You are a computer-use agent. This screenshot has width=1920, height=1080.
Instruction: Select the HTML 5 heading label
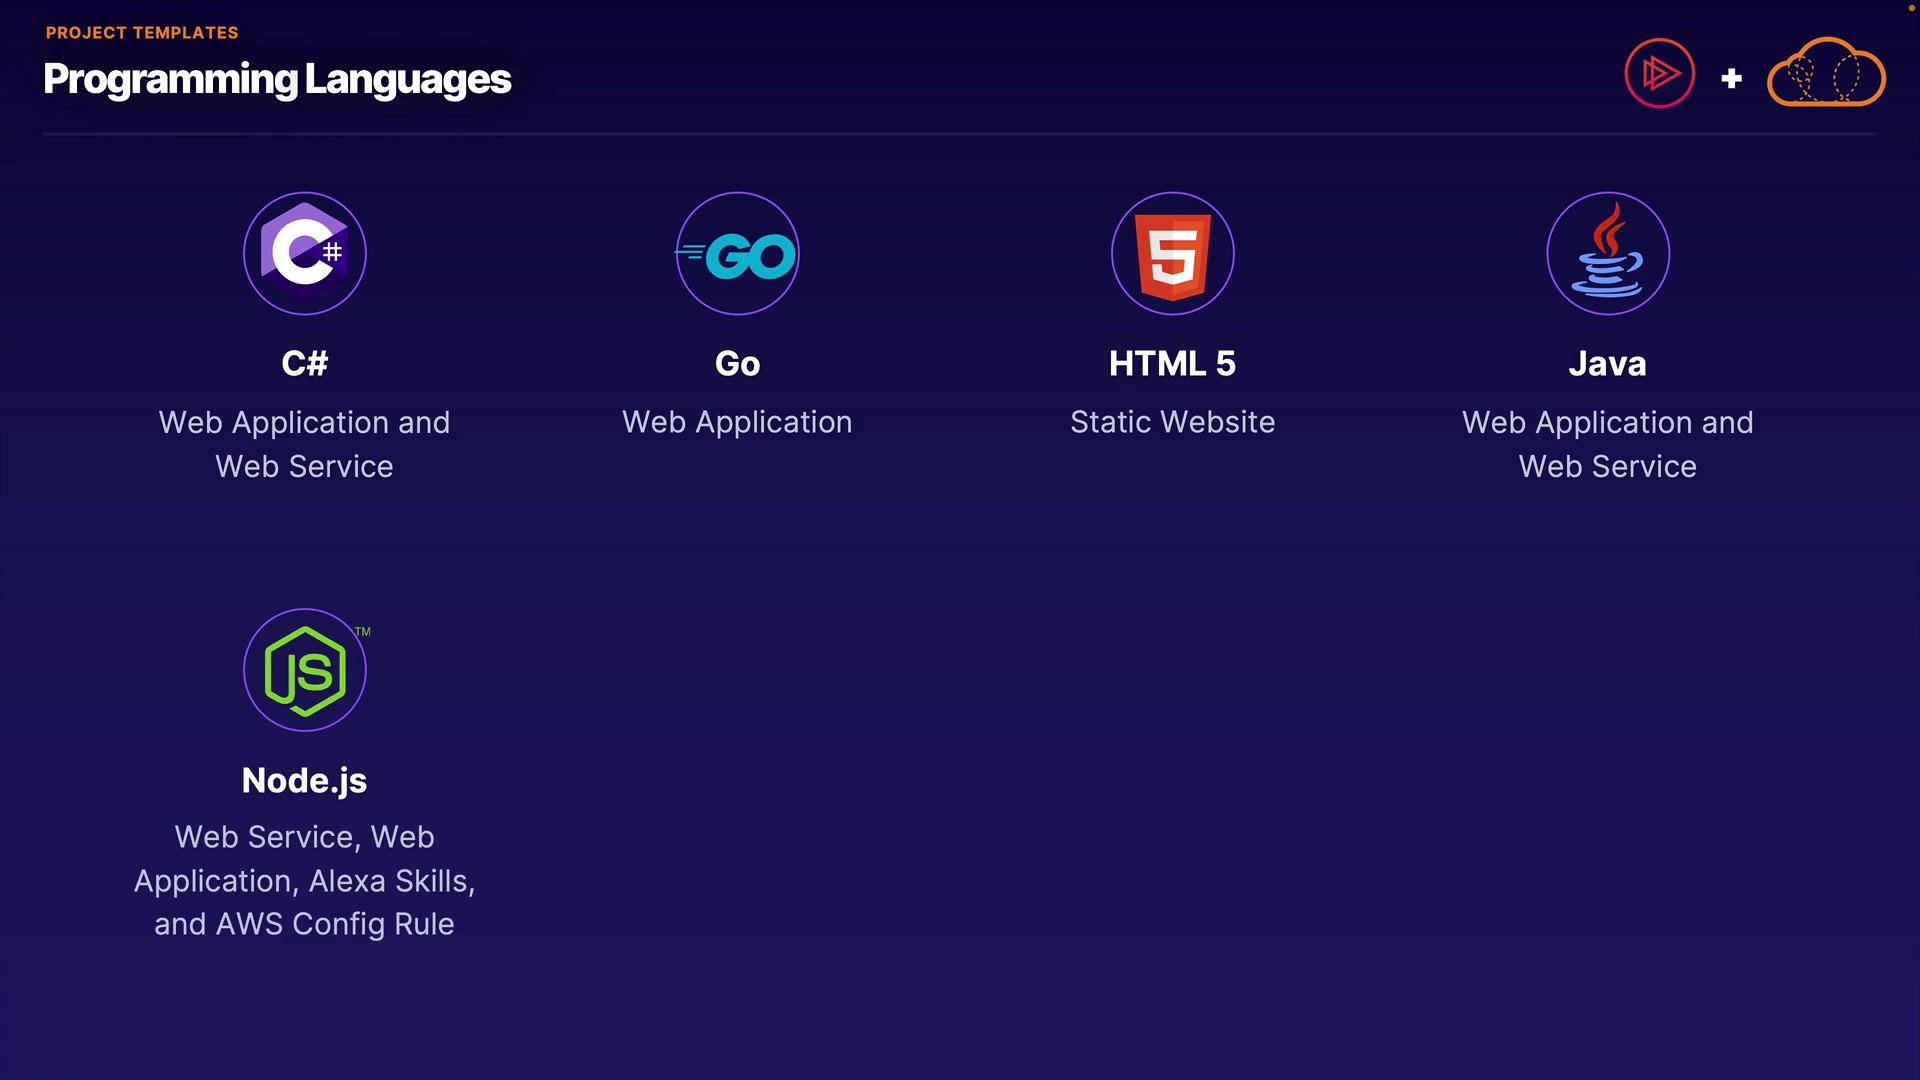[1172, 363]
